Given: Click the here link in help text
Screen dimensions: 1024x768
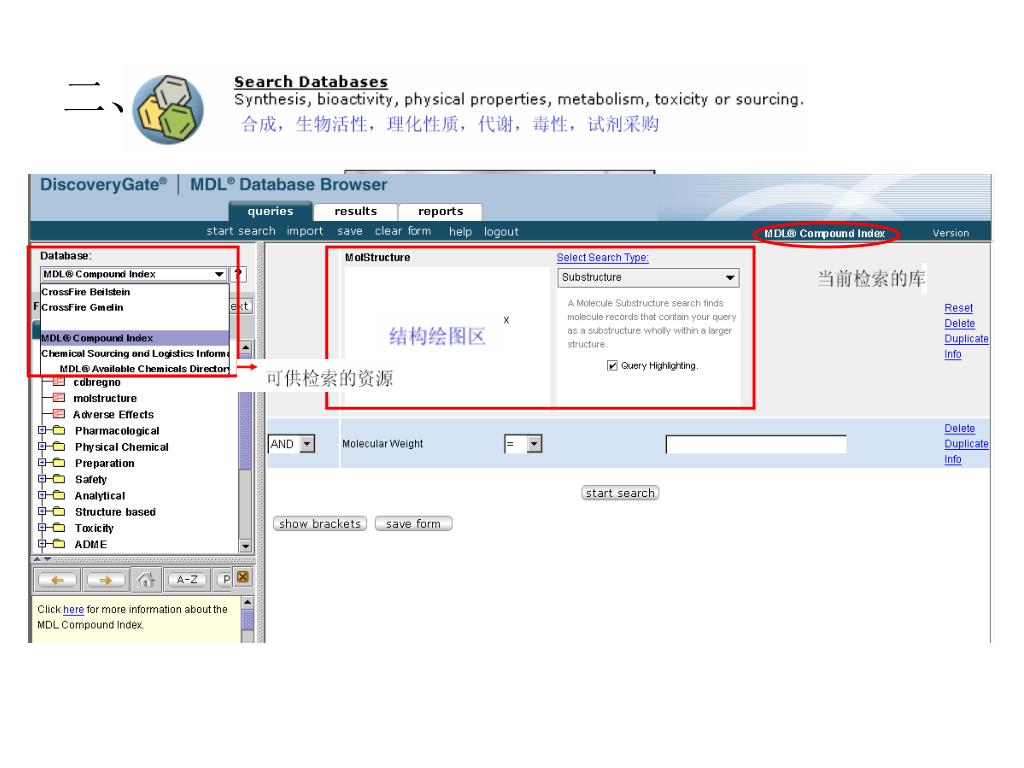Looking at the screenshot, I should pos(73,609).
